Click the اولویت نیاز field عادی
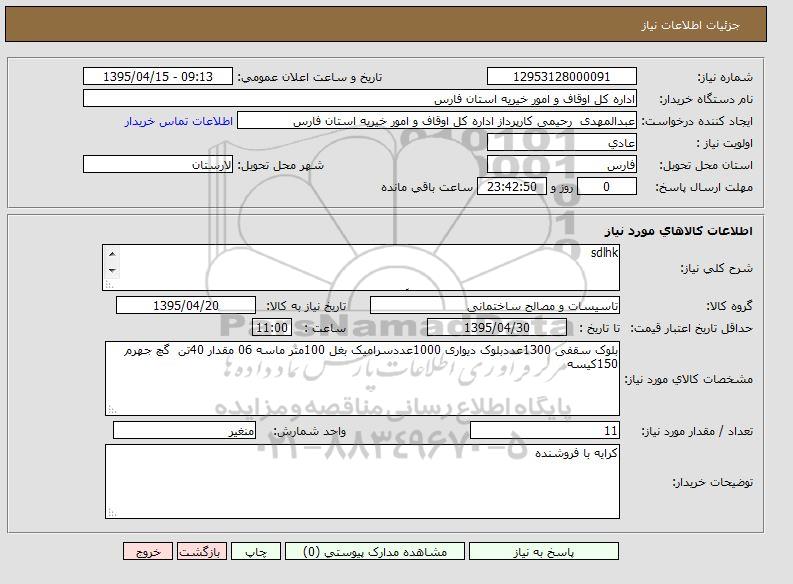Screen dimensions: 793x584 (x=561, y=143)
